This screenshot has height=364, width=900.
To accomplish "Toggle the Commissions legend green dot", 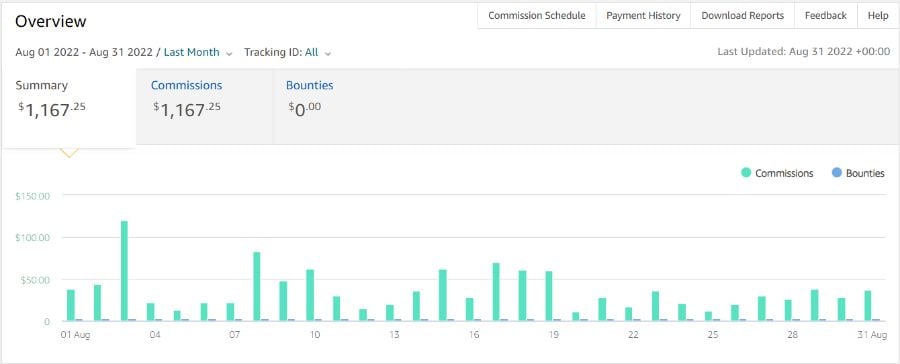I will point(746,173).
